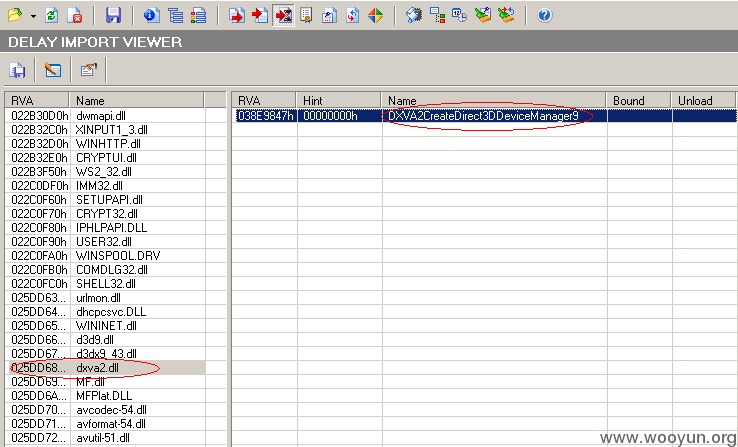The height and width of the screenshot is (447, 738).
Task: Click DXVA2CreateDirect3DDeviceManager9 function entry
Action: (x=483, y=116)
